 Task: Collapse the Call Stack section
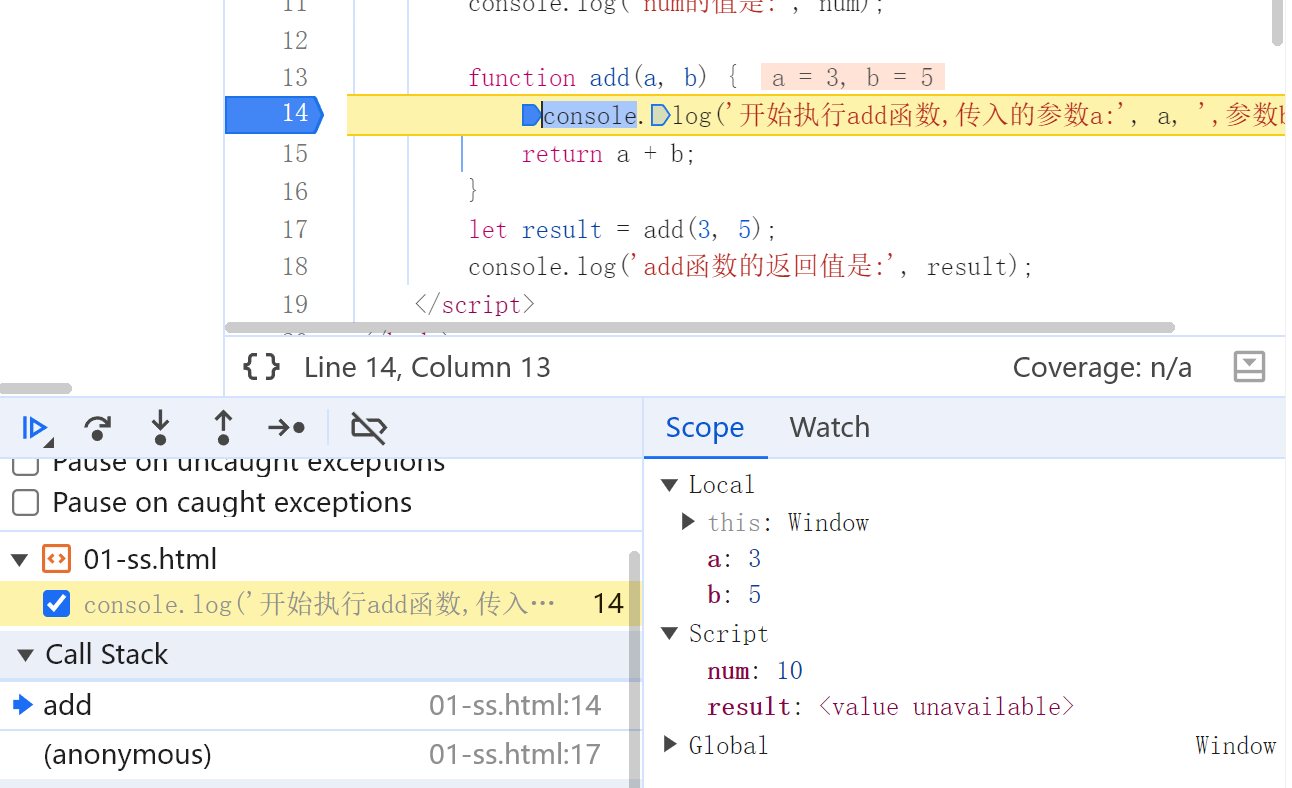pos(25,655)
